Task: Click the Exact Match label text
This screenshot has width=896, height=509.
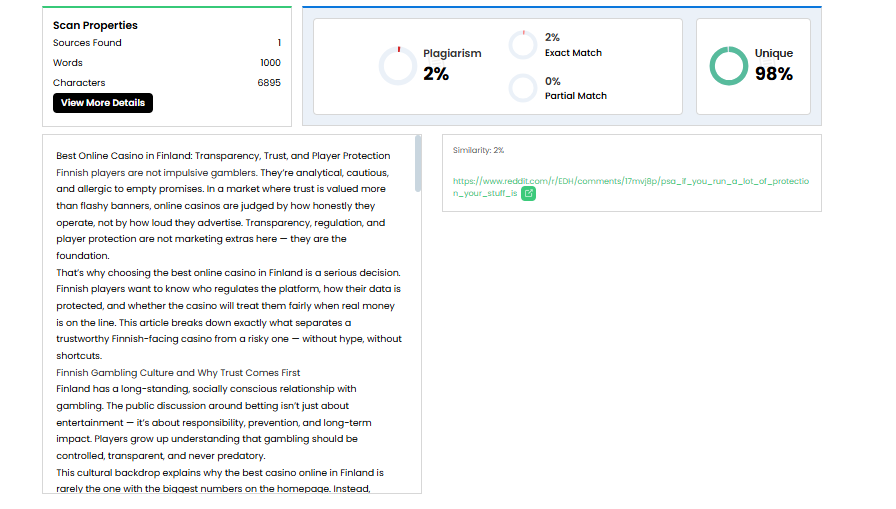Action: click(573, 53)
